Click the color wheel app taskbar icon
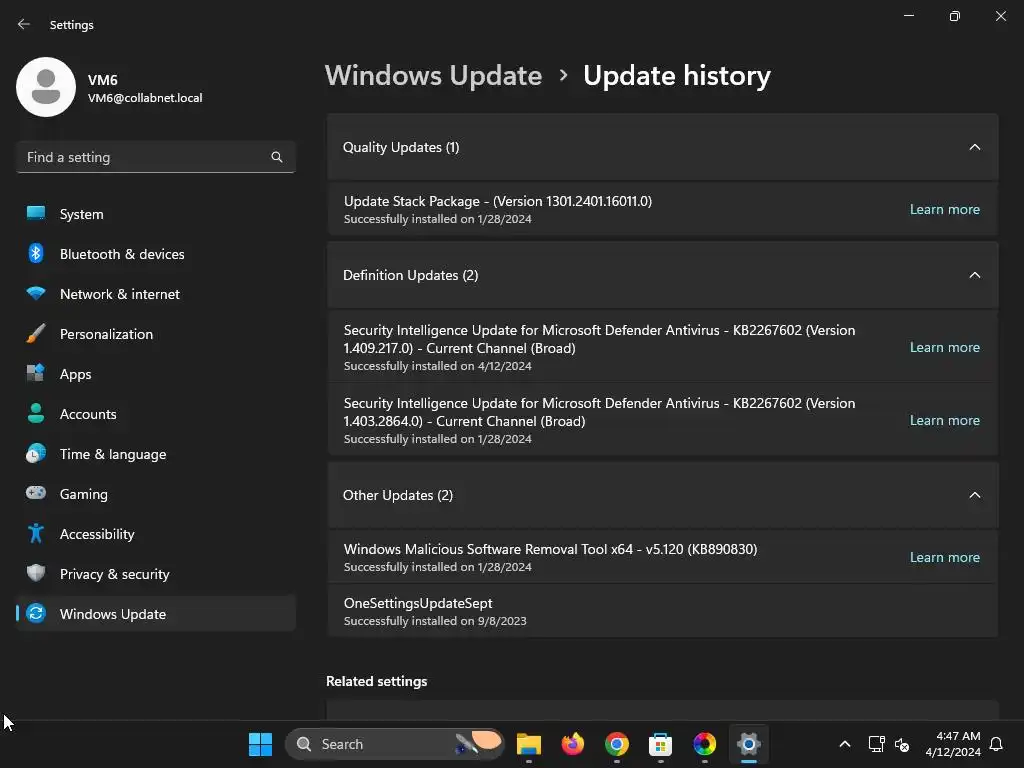The width and height of the screenshot is (1024, 768). pos(705,744)
